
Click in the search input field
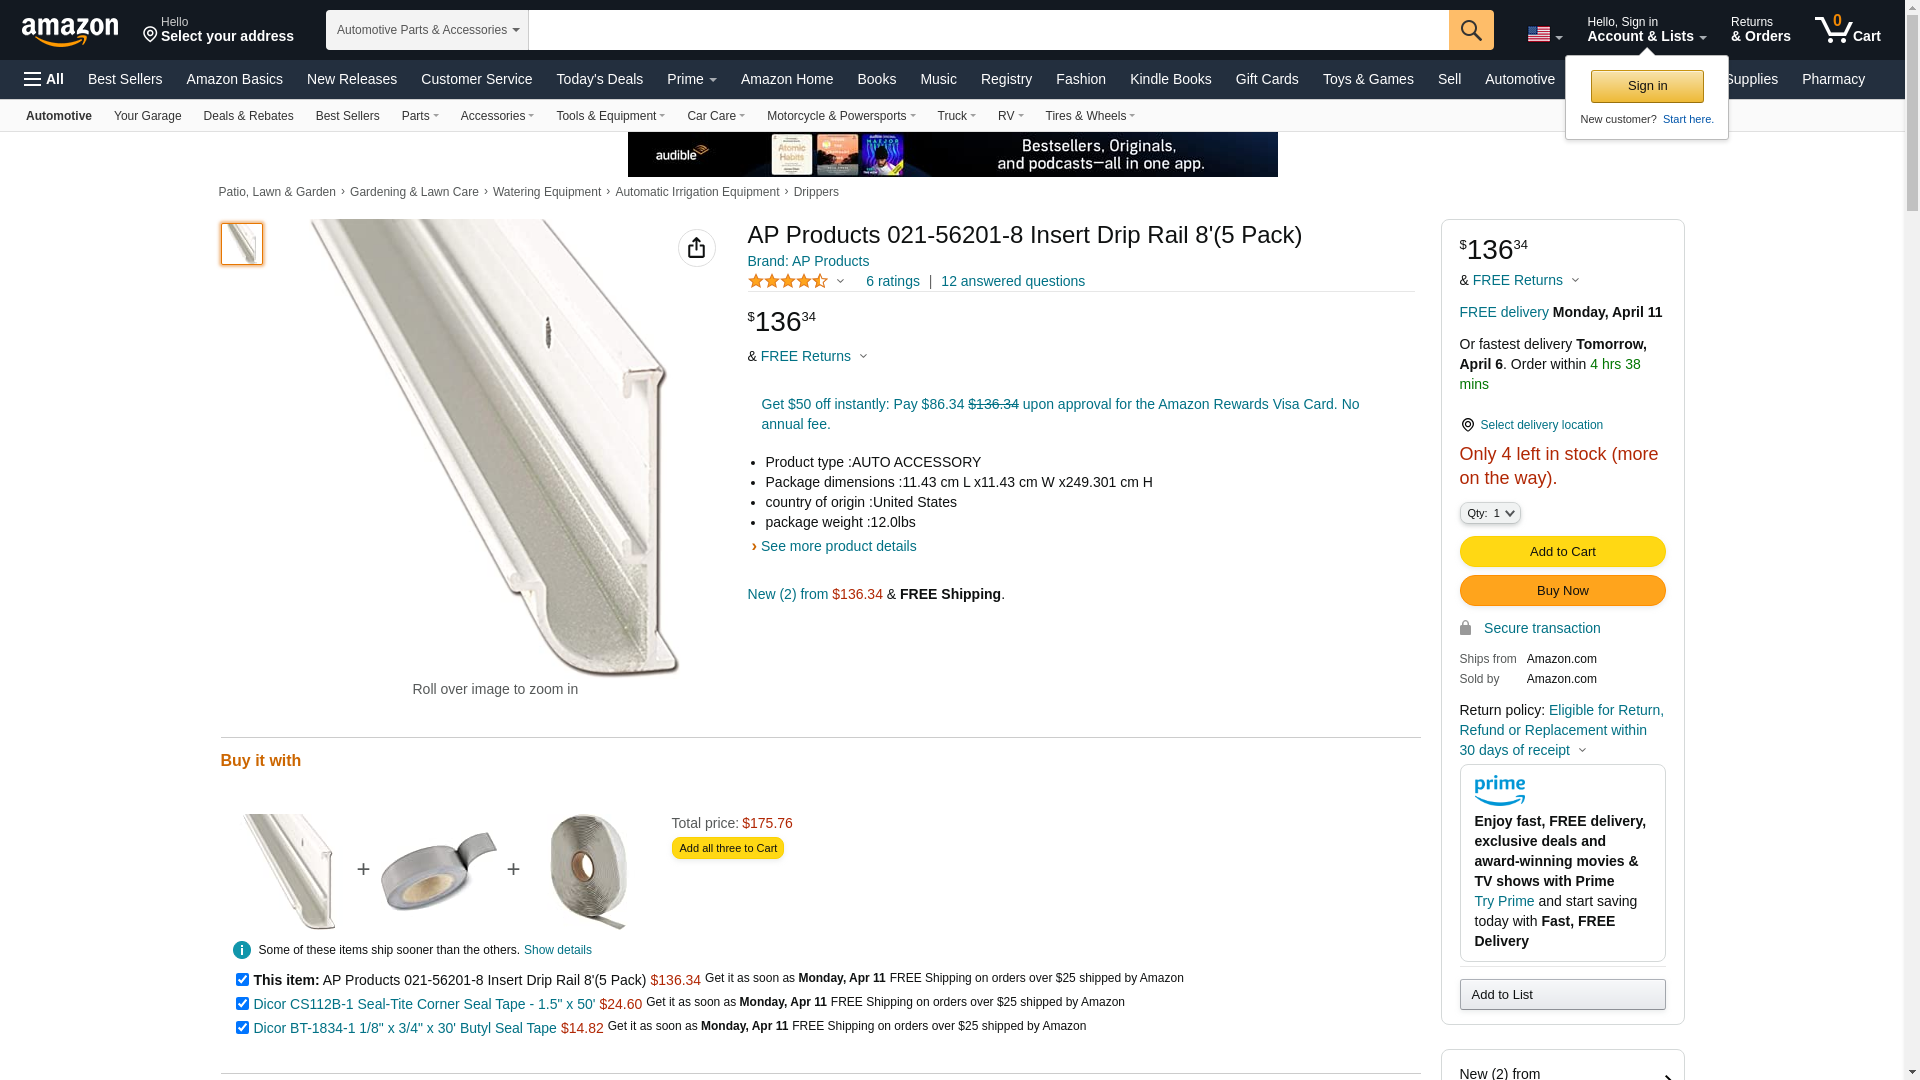988,30
